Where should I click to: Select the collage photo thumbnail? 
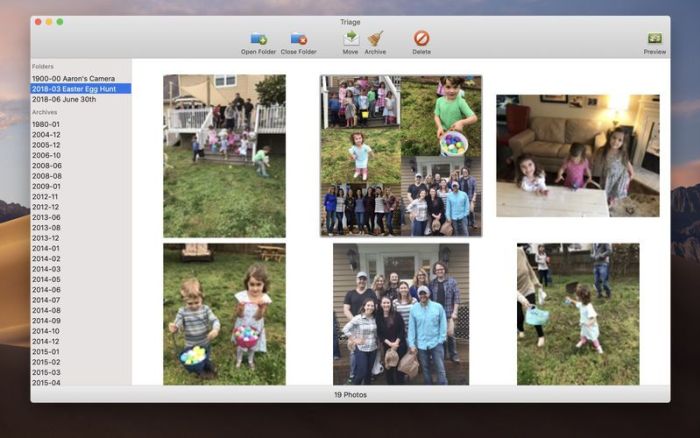tap(401, 156)
